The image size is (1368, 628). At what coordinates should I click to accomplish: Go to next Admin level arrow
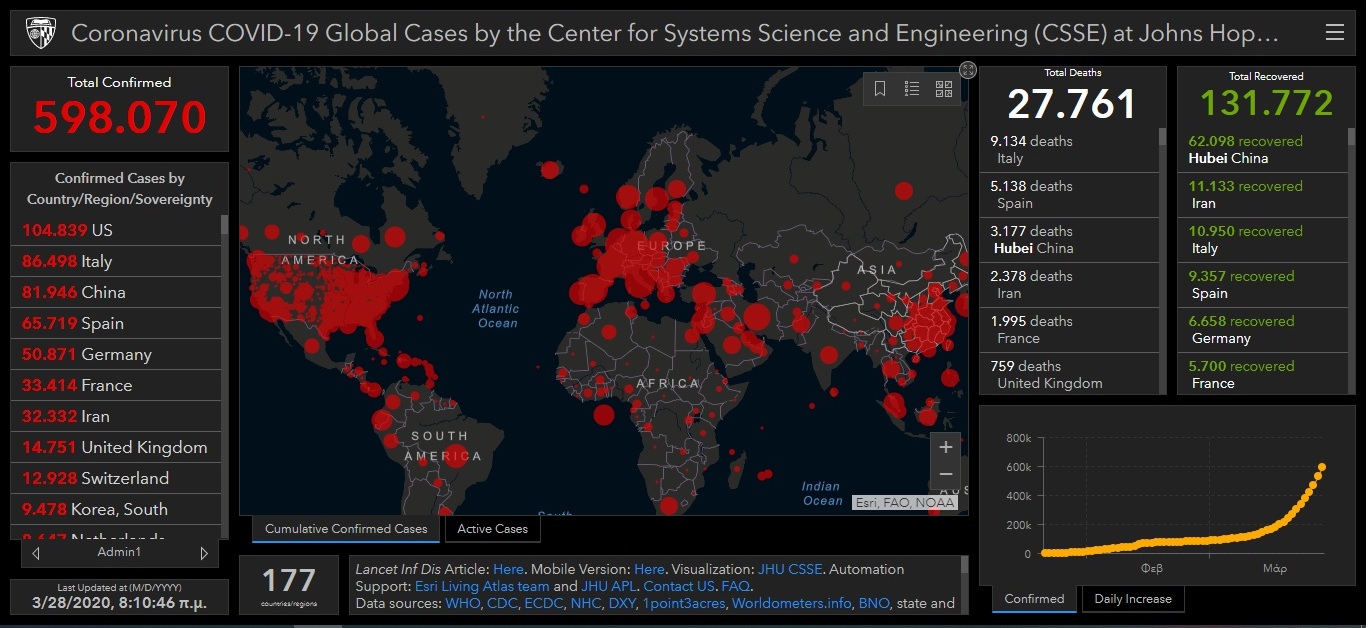(x=204, y=553)
